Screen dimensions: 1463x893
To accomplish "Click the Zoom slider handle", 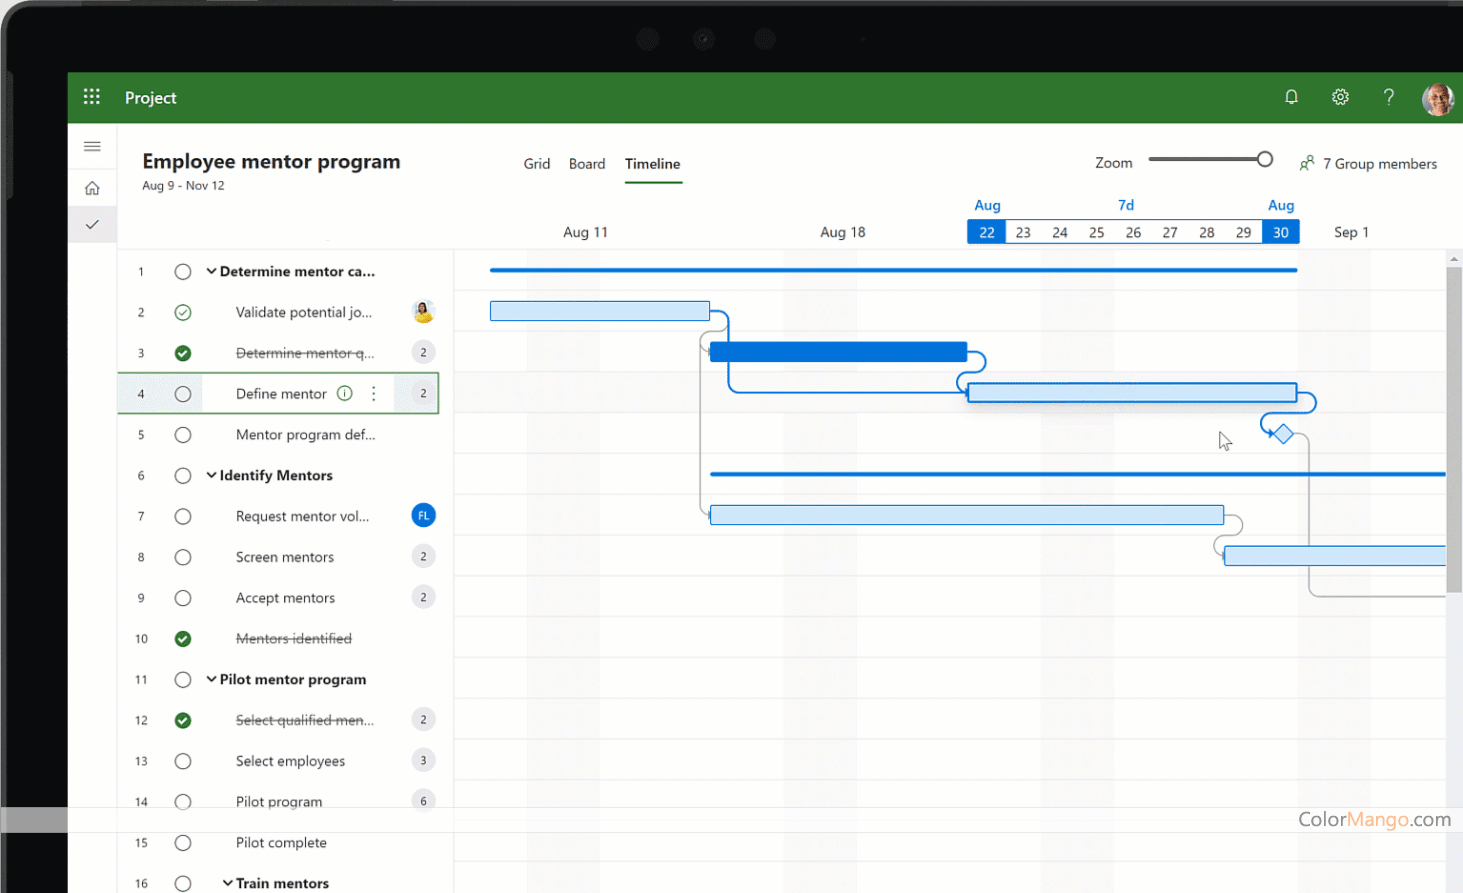I will point(1265,160).
